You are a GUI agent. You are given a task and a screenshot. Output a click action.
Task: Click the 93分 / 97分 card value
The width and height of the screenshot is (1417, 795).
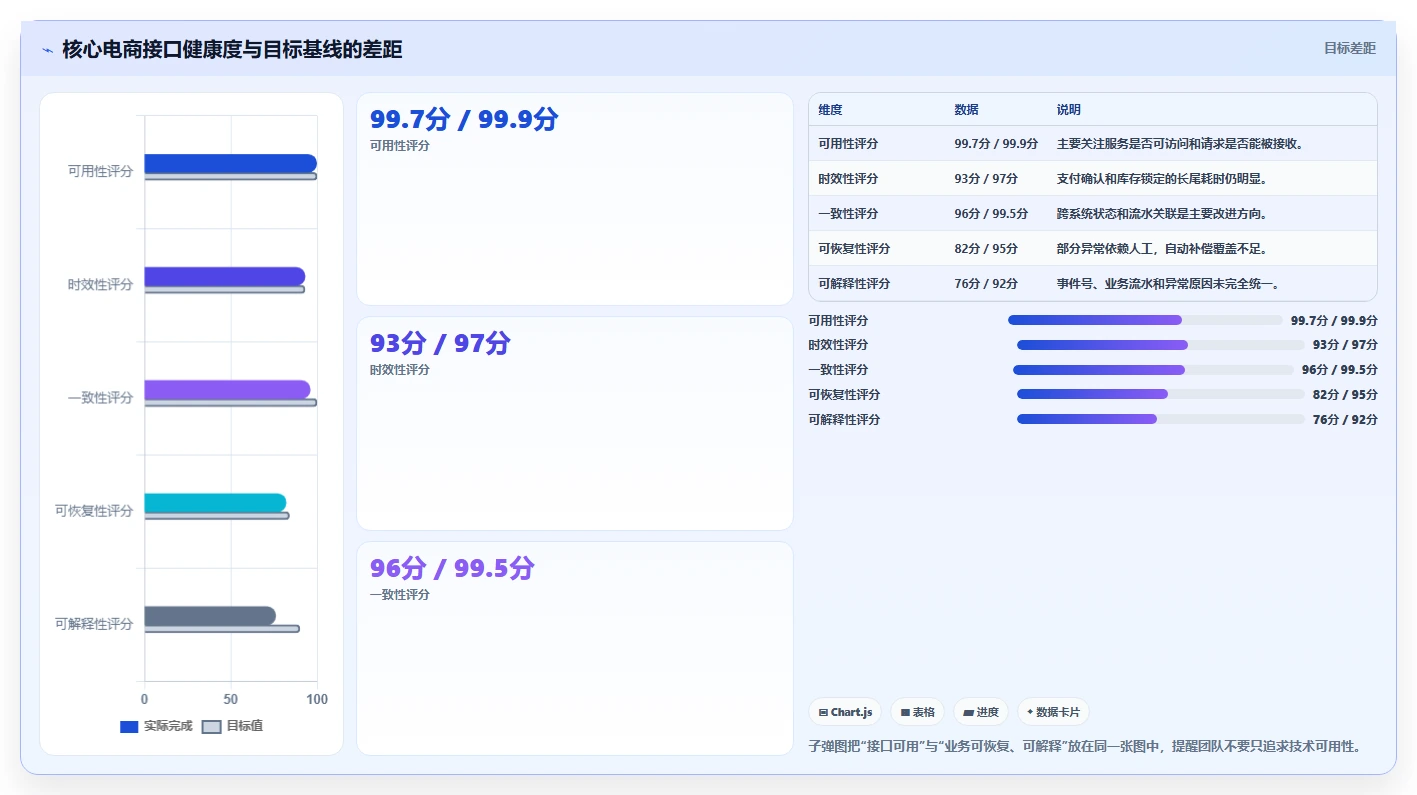pos(440,343)
